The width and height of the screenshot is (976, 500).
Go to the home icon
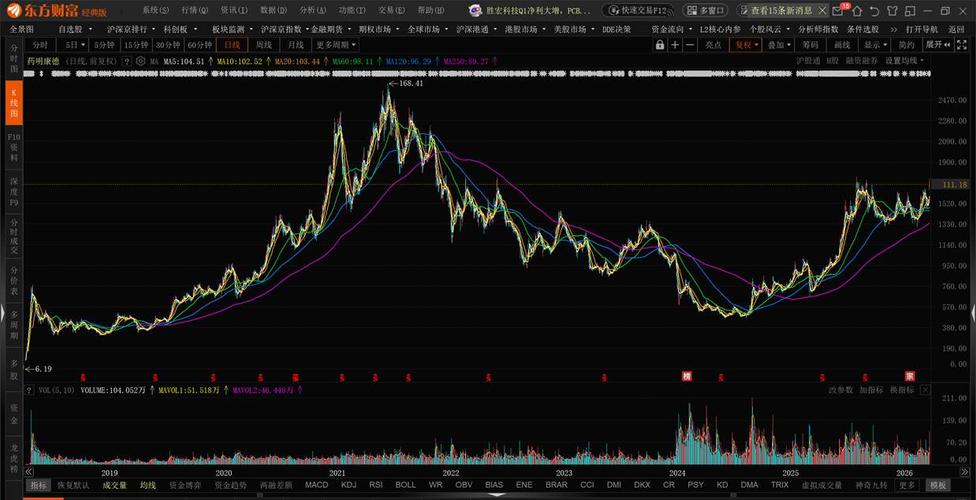[858, 11]
